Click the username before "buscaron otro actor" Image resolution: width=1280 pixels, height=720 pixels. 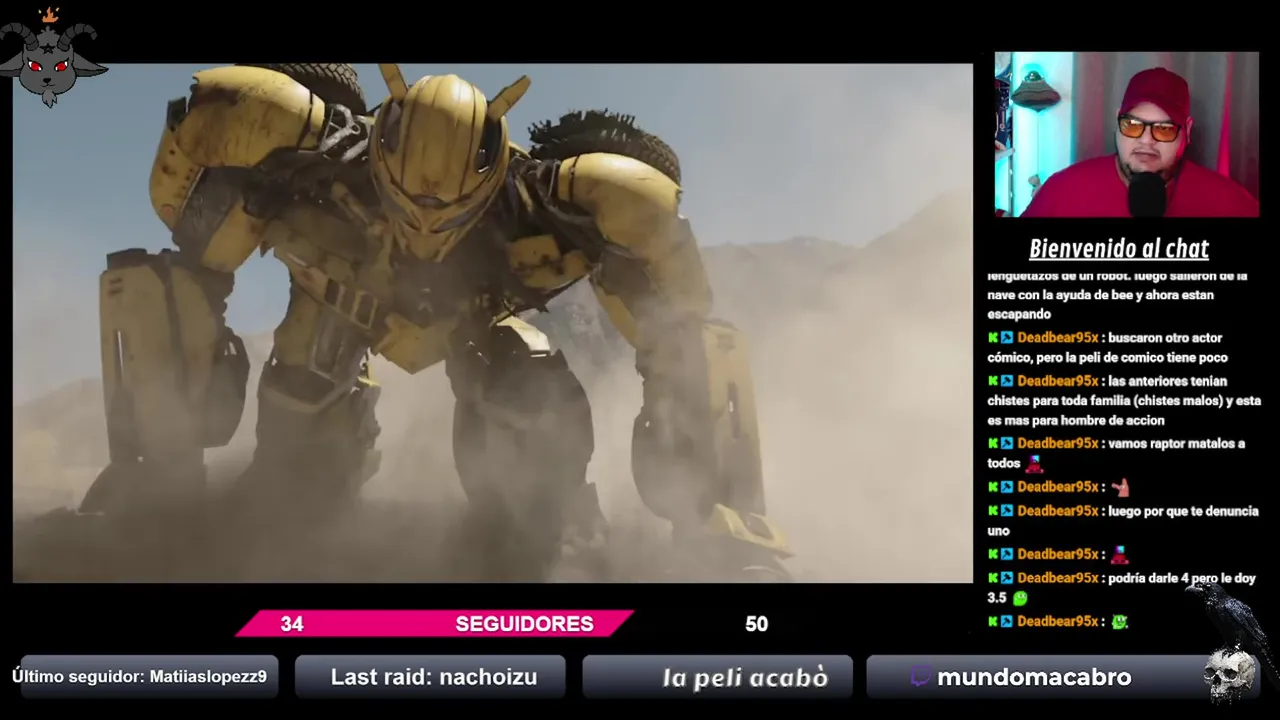(1058, 338)
